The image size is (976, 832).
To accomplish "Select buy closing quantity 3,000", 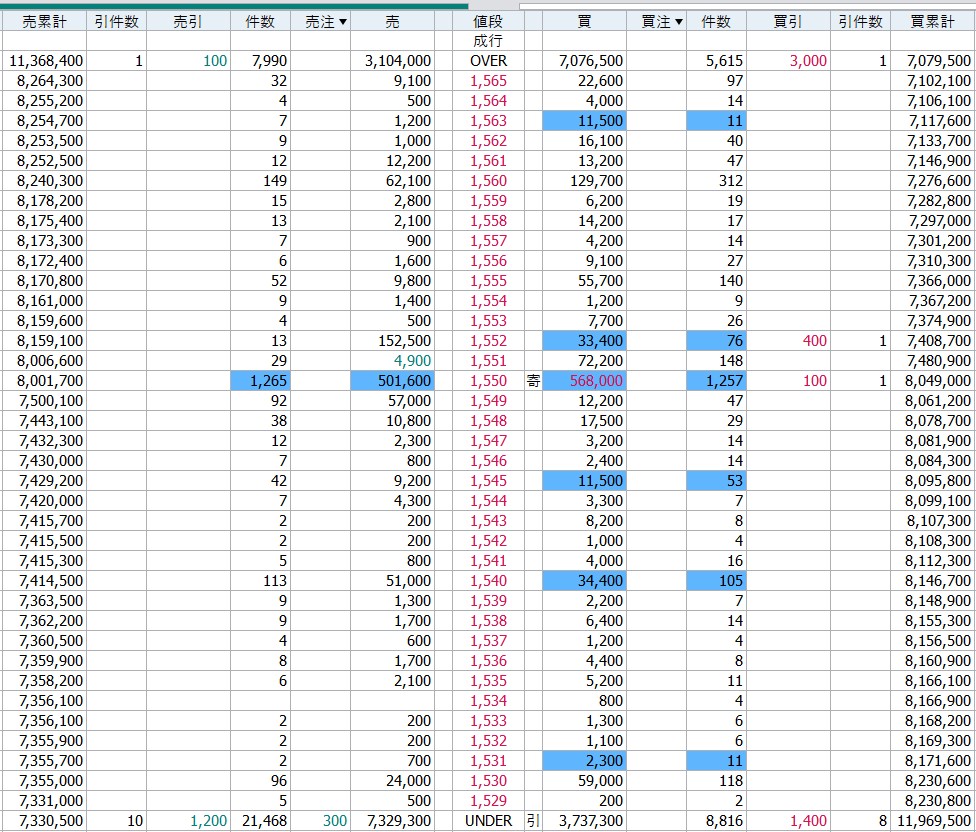I will pyautogui.click(x=808, y=61).
